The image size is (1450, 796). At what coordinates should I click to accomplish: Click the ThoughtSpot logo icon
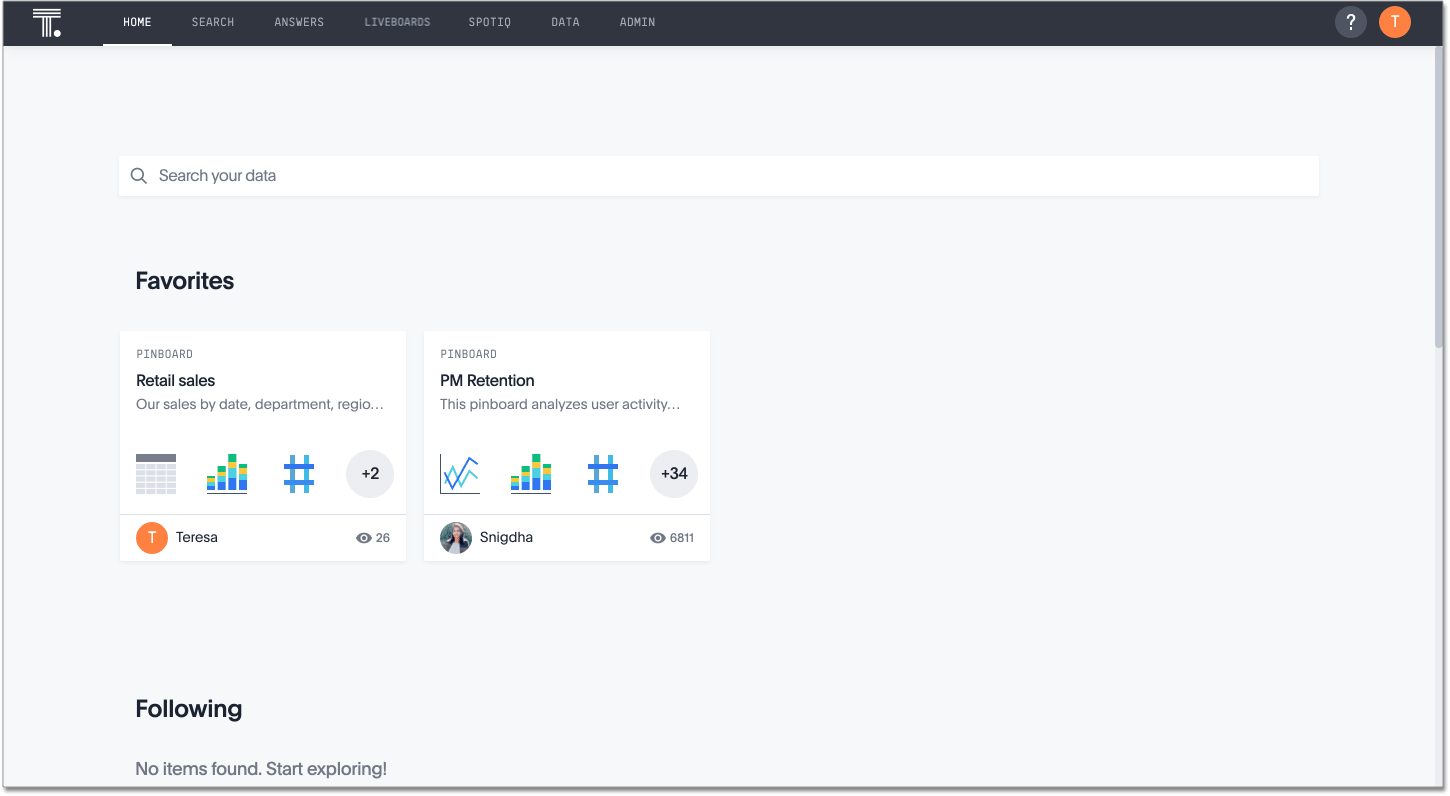(x=46, y=22)
